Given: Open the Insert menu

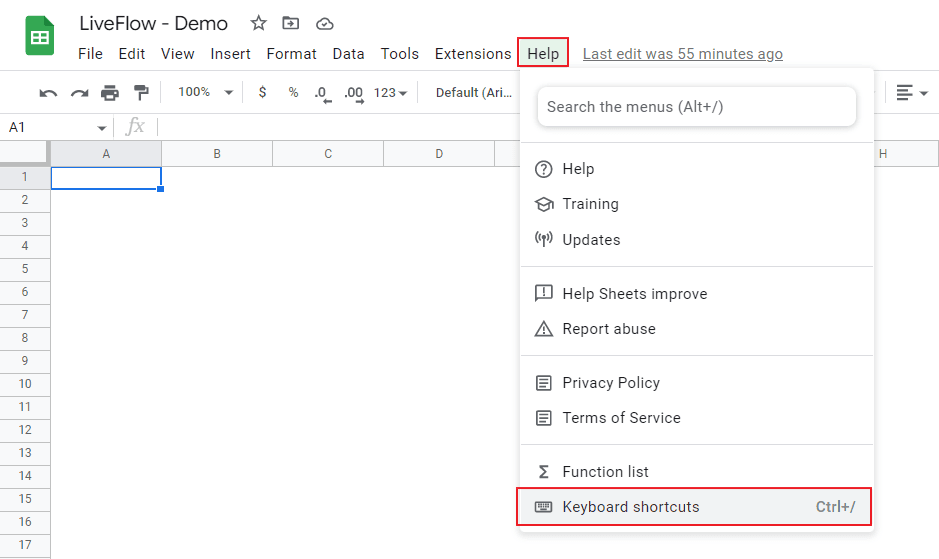Looking at the screenshot, I should [x=231, y=54].
